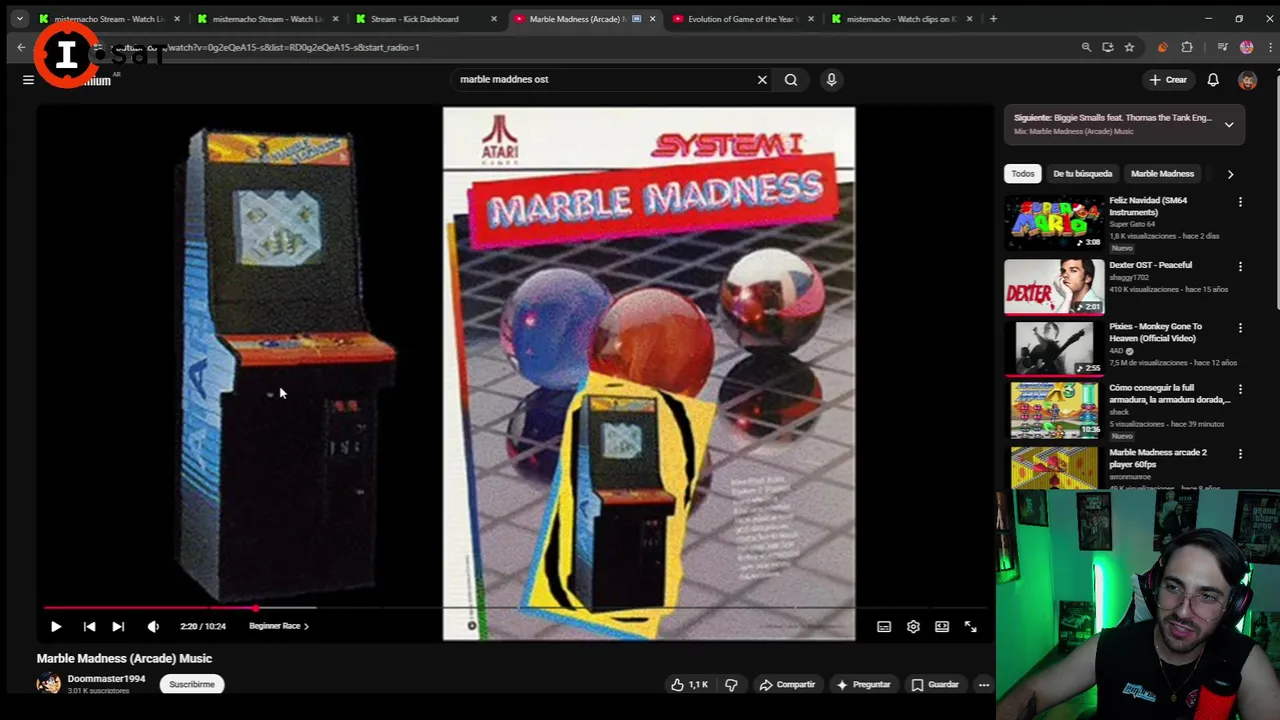Viewport: 1280px width, 720px height.
Task: Seek on the red video progress bar
Action: [x=515, y=607]
